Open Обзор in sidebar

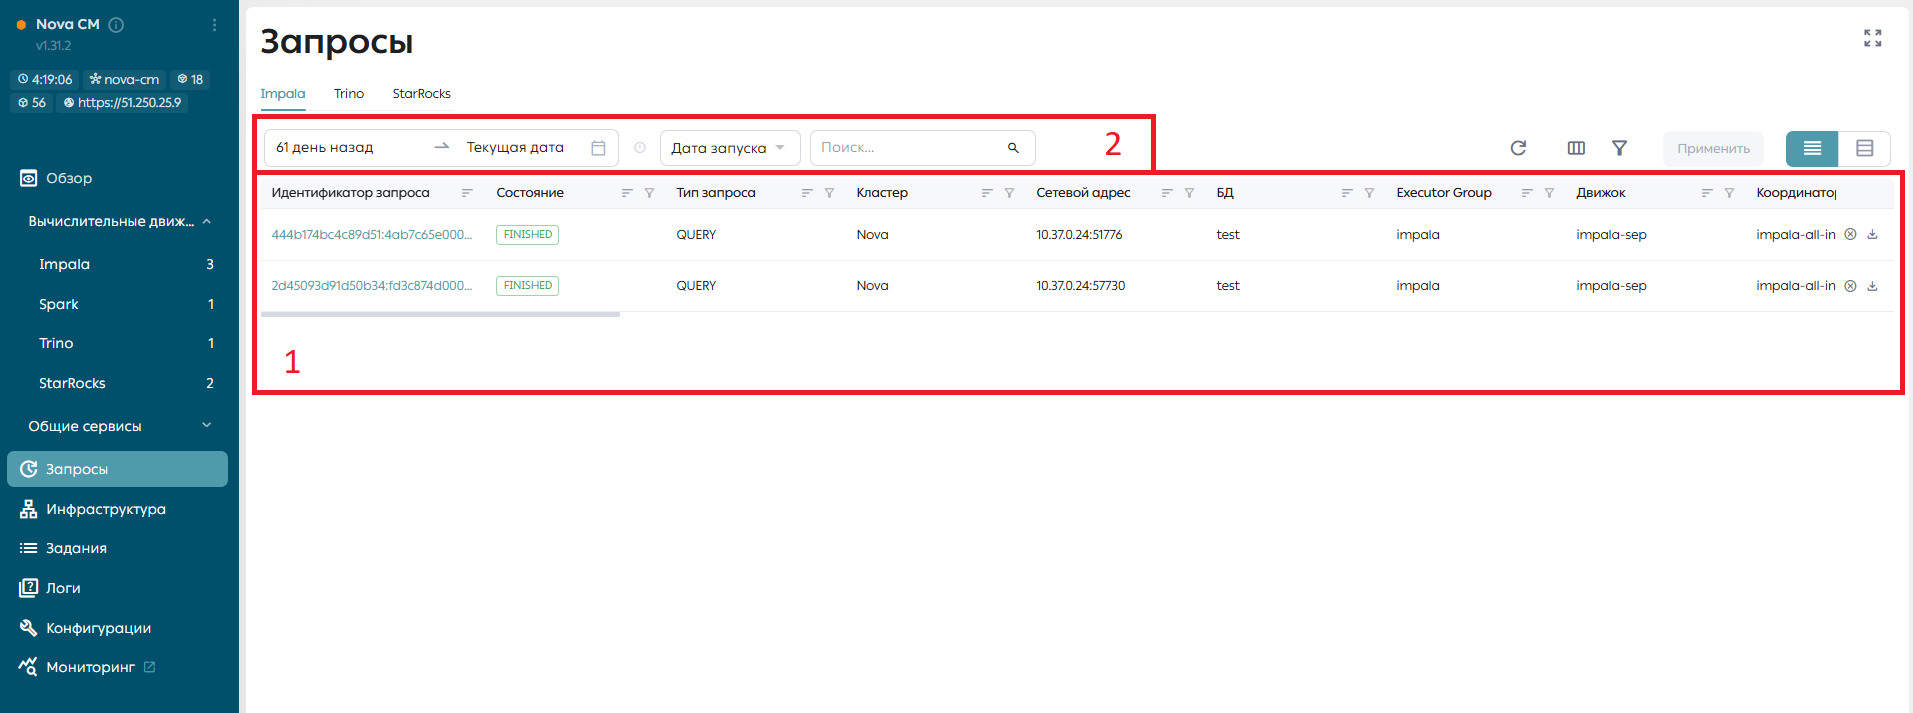coord(118,178)
